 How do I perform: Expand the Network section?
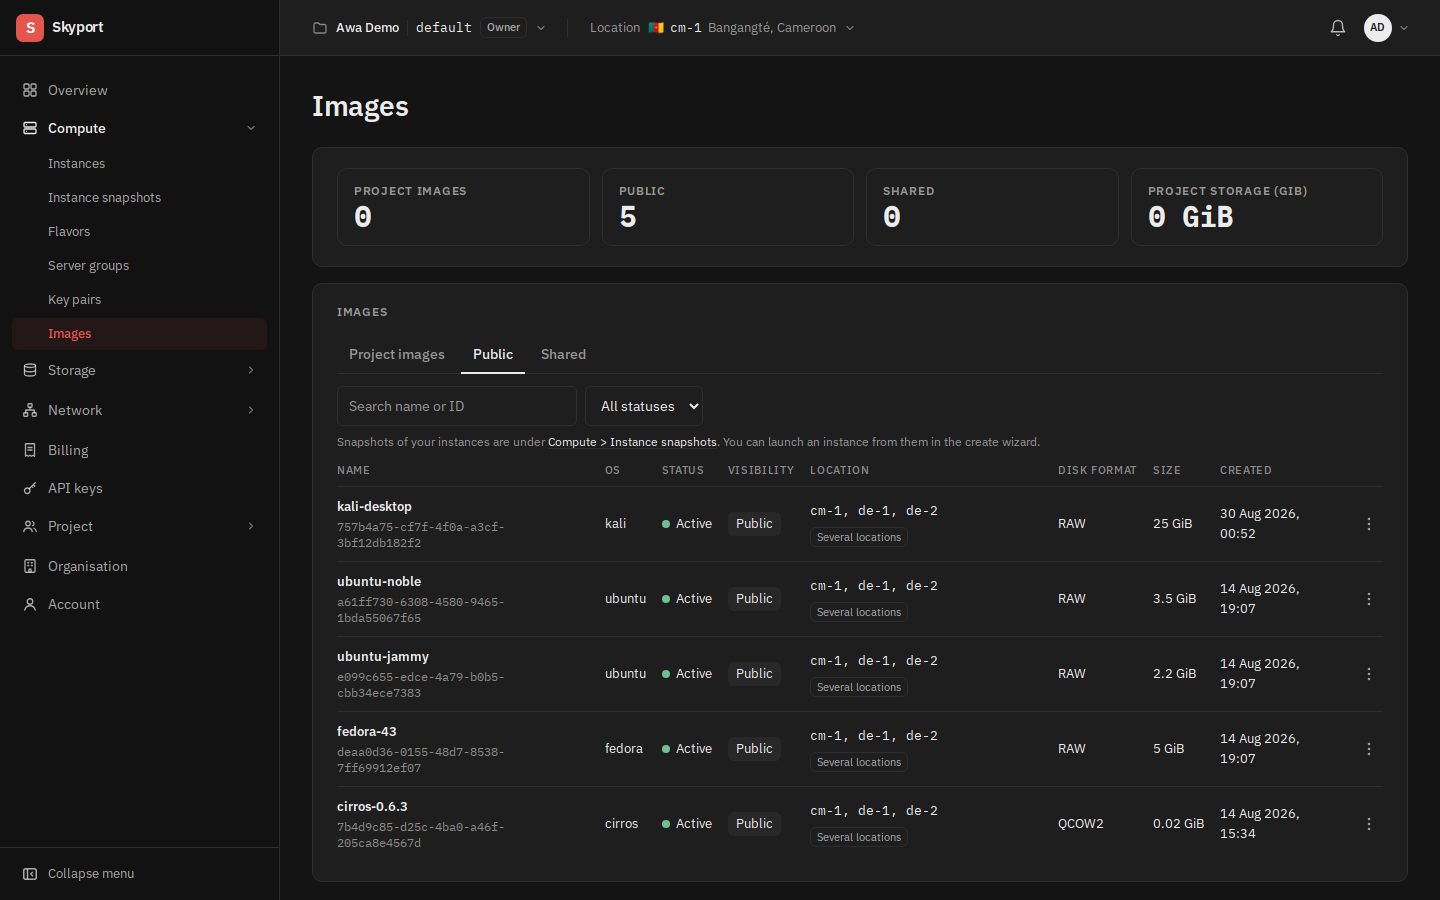click(x=139, y=410)
